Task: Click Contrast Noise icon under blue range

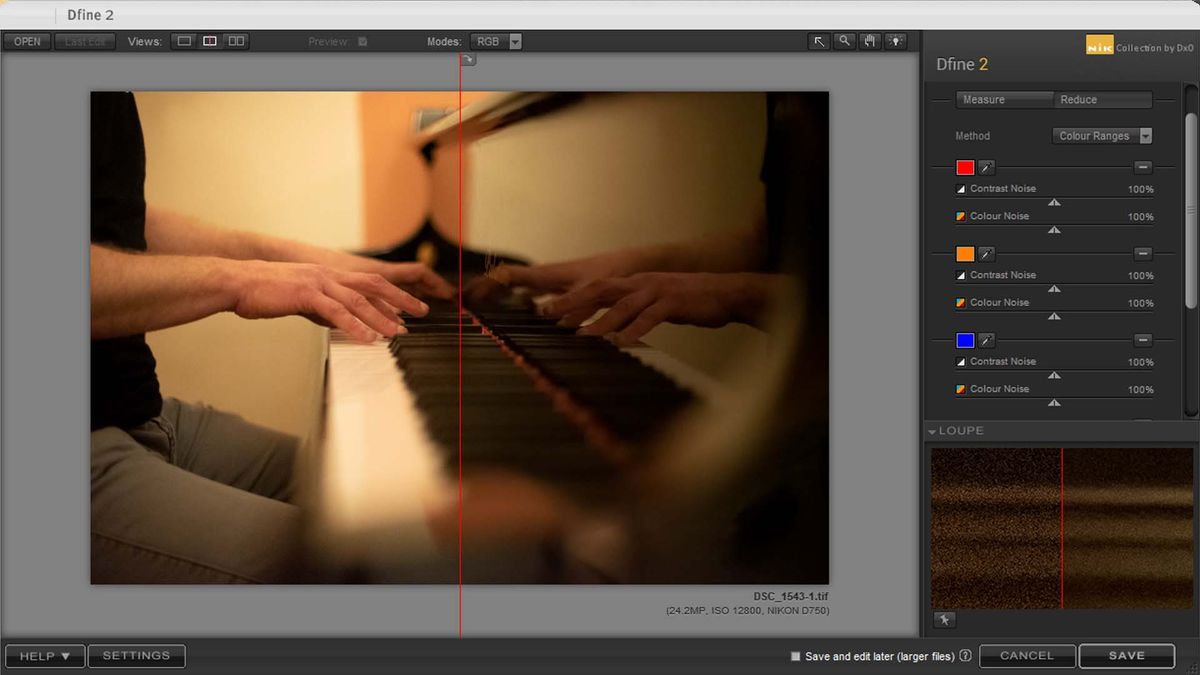Action: pyautogui.click(x=961, y=362)
